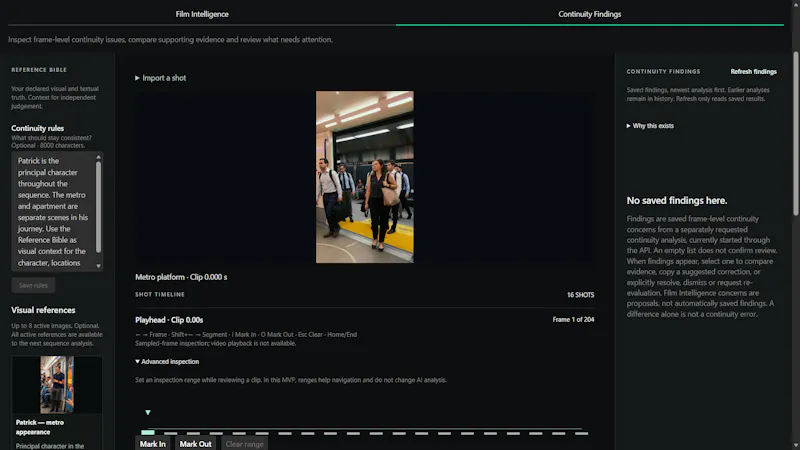Click the 'REFERENCE BIBLE' panel heading
The width and height of the screenshot is (800, 450).
[39, 70]
